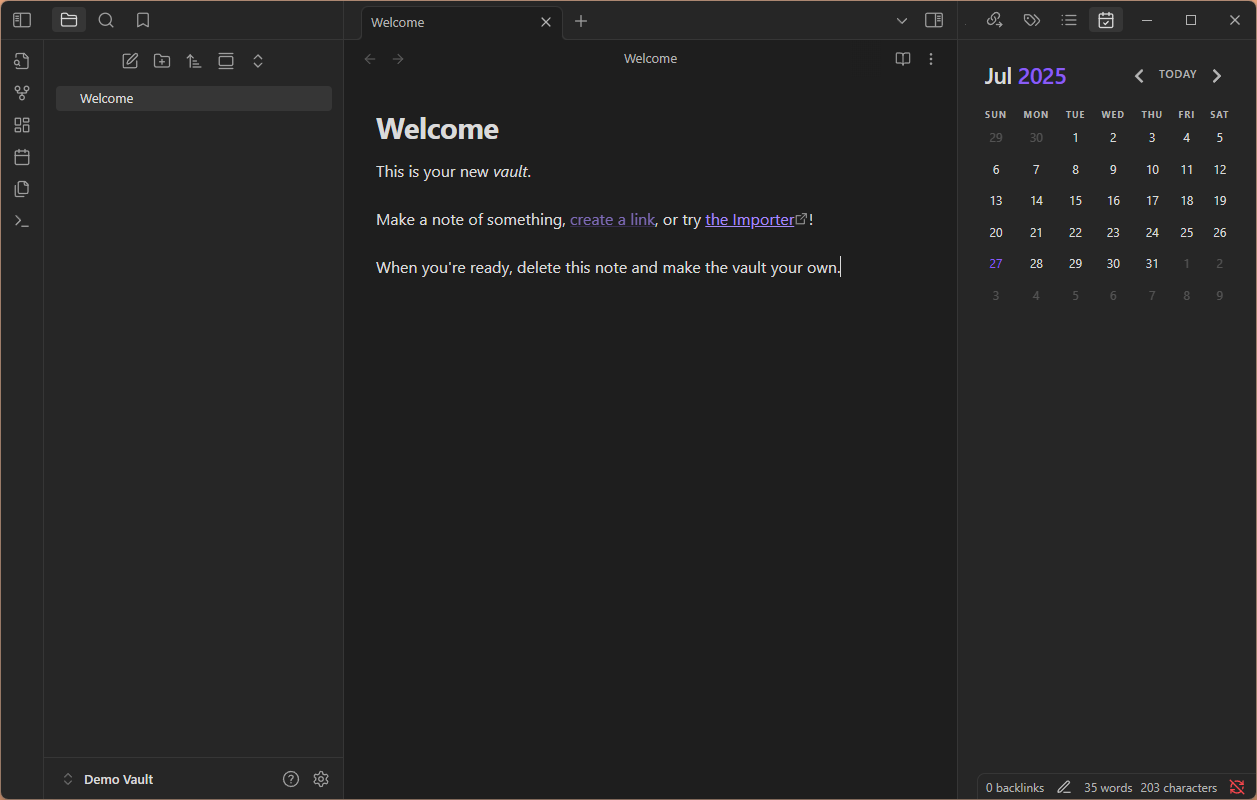Open the Bookmarks pane icon
The image size is (1257, 800).
pos(143,20)
